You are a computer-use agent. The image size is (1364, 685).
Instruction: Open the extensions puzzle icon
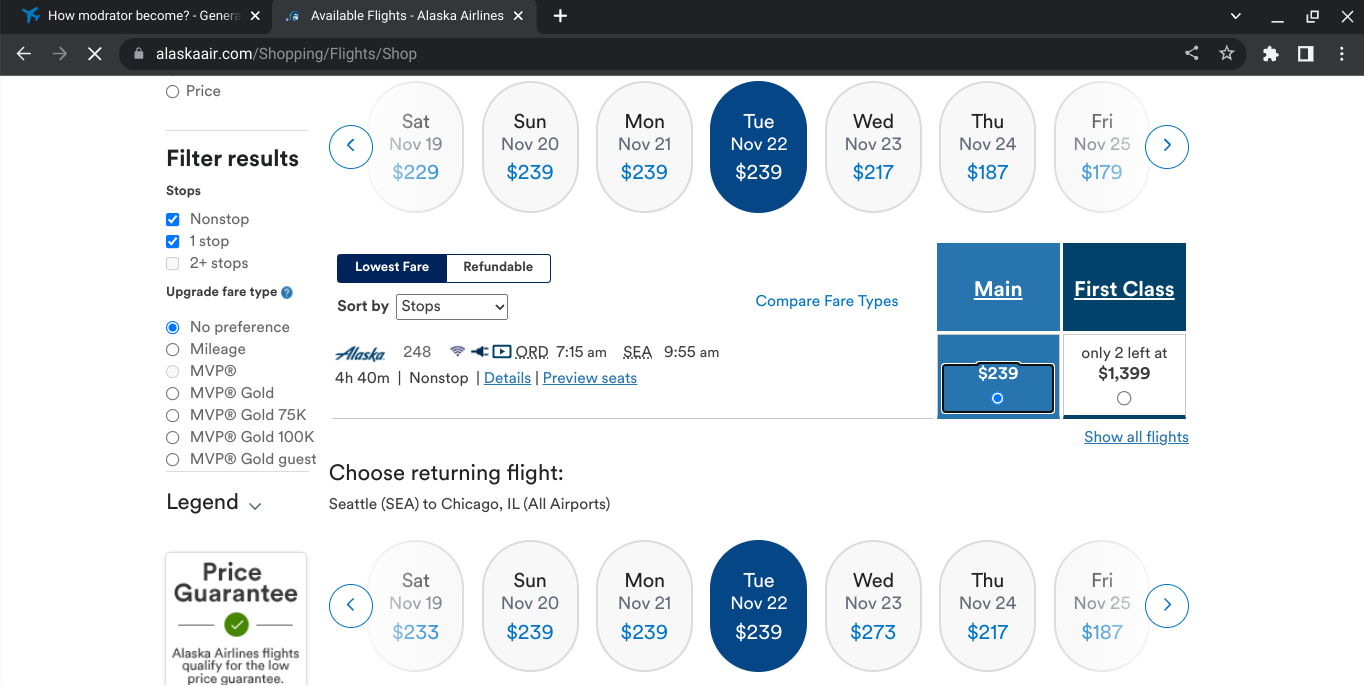tap(1270, 54)
